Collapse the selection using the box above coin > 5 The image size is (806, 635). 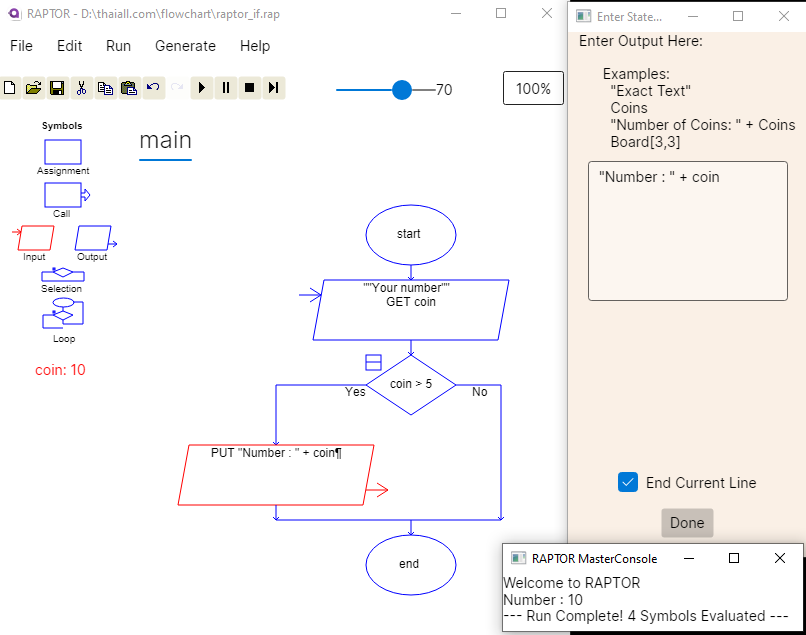(373, 362)
